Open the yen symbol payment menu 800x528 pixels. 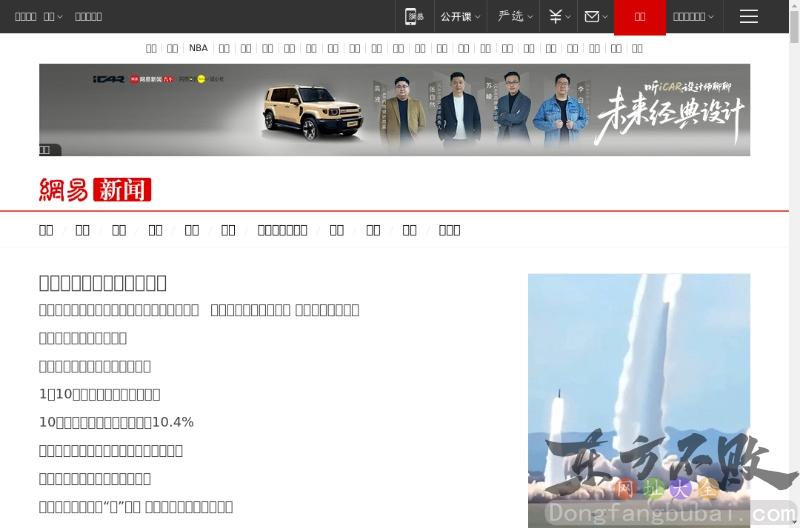click(559, 16)
